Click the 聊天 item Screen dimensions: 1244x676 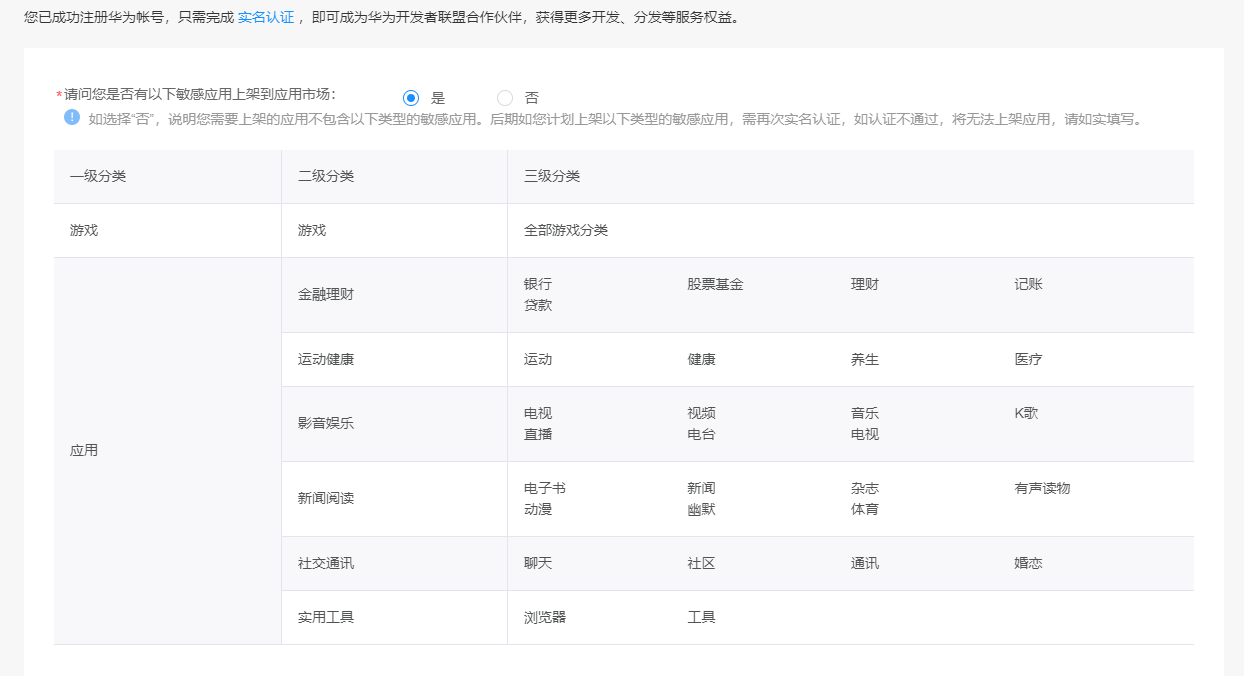538,563
